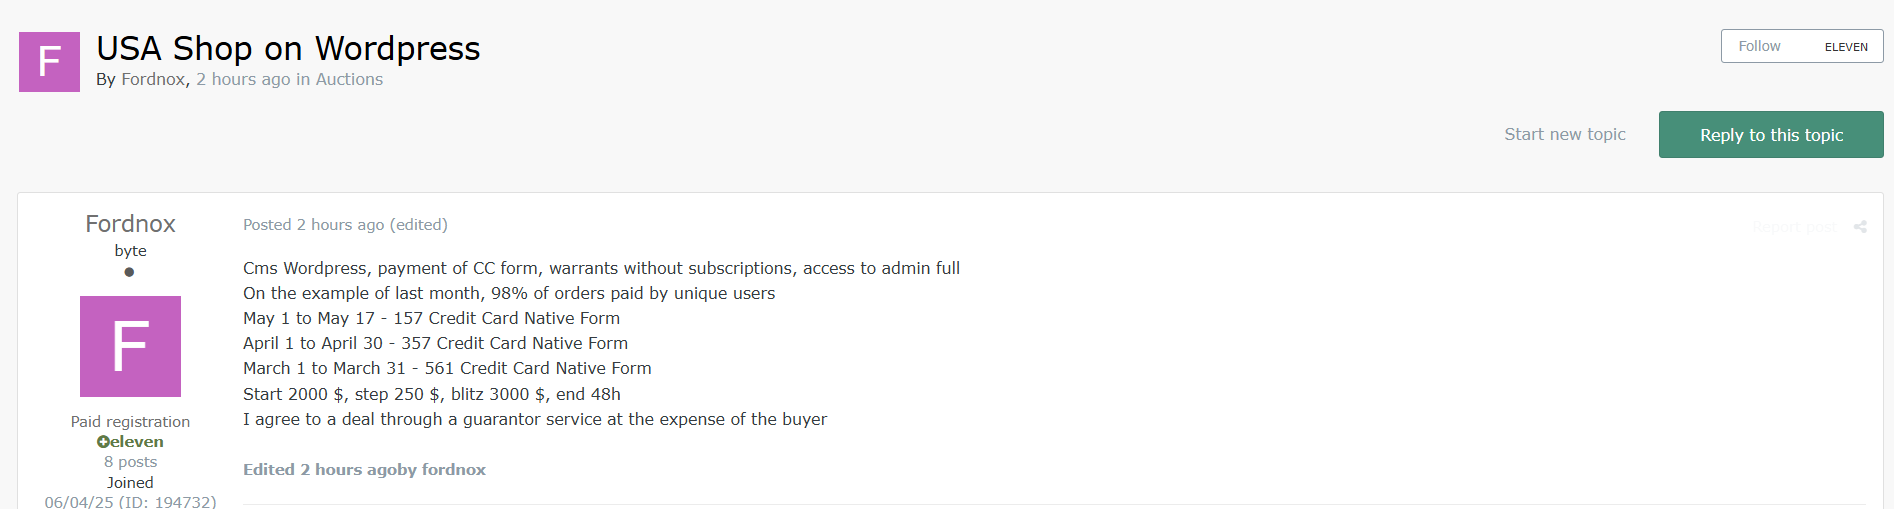Click the USA Shop on Wordpress title

pyautogui.click(x=288, y=48)
